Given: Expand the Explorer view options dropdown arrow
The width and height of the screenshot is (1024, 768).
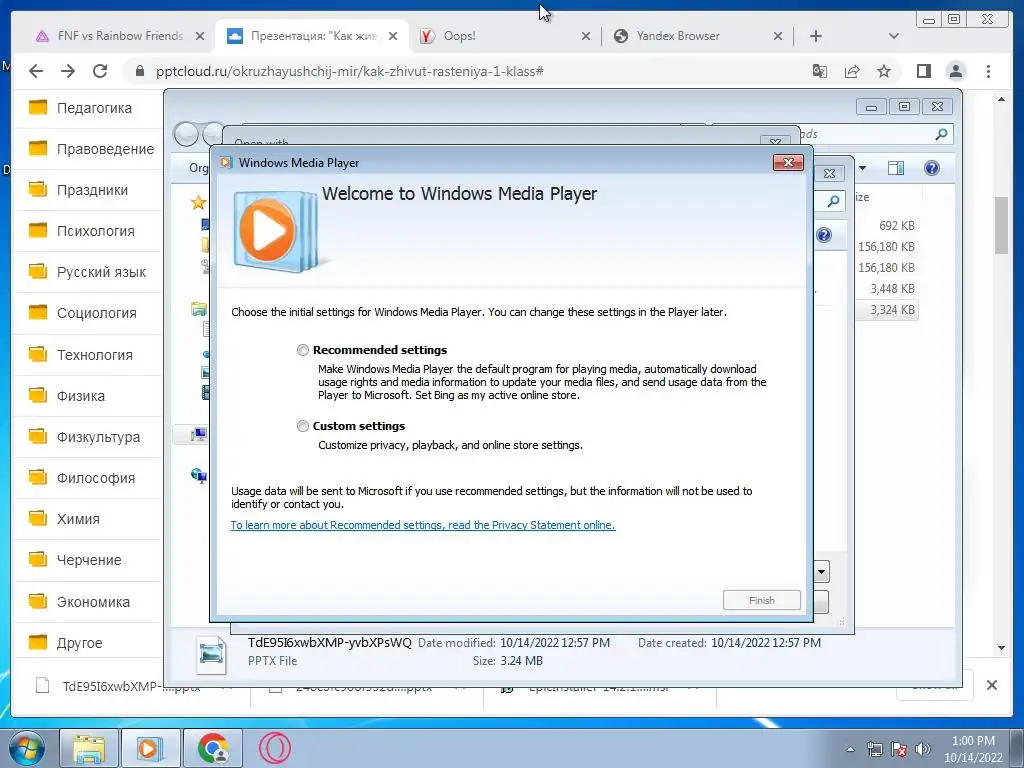Looking at the screenshot, I should coord(862,168).
